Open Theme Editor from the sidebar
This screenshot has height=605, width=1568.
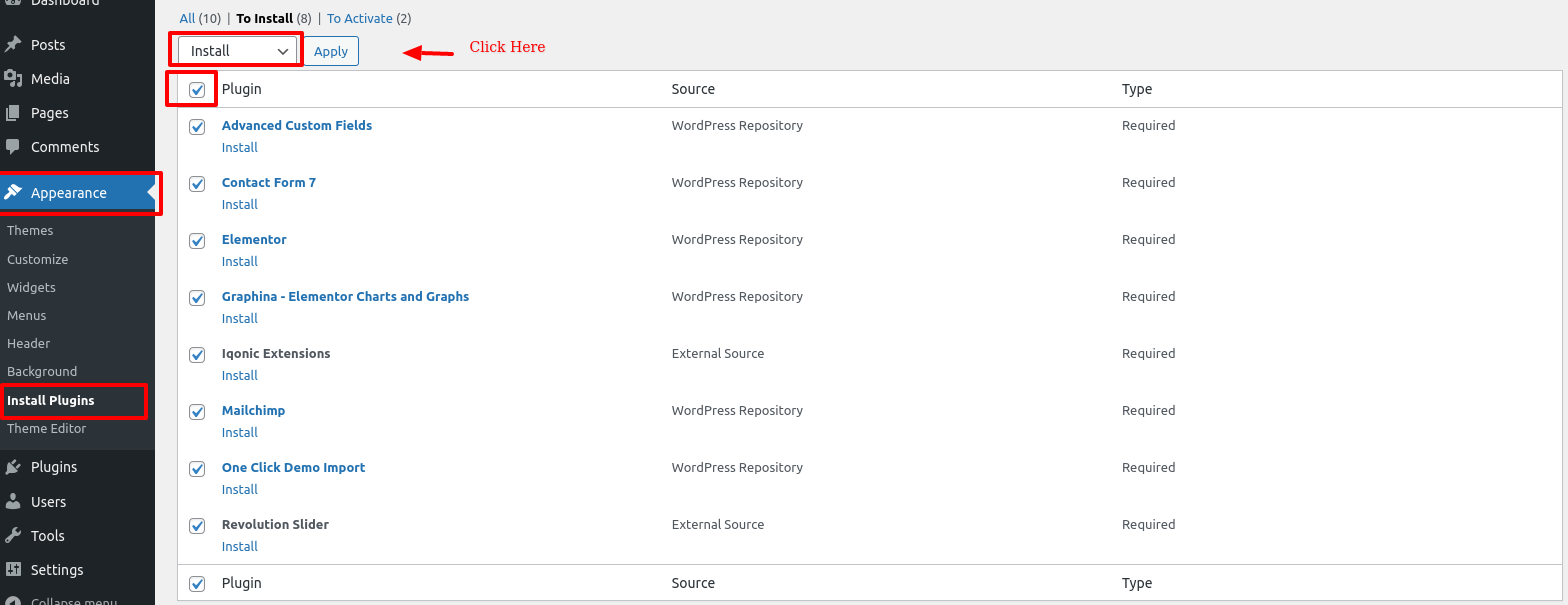click(47, 428)
